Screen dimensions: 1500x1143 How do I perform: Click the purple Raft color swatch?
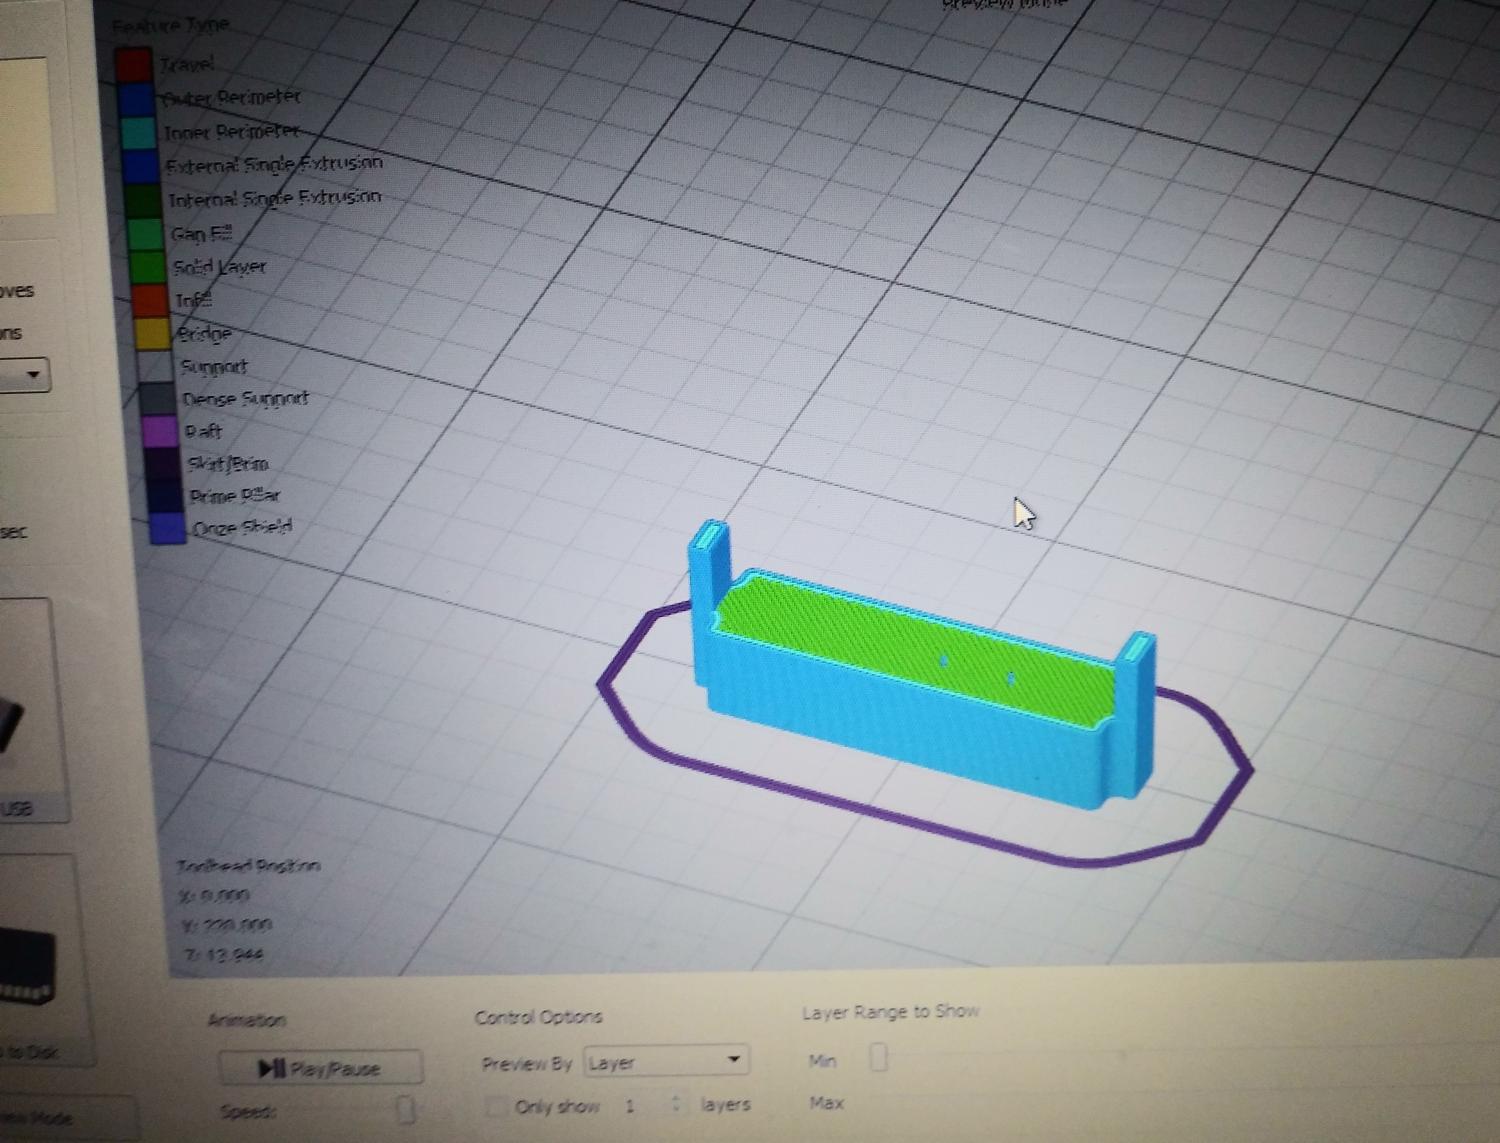tap(161, 431)
